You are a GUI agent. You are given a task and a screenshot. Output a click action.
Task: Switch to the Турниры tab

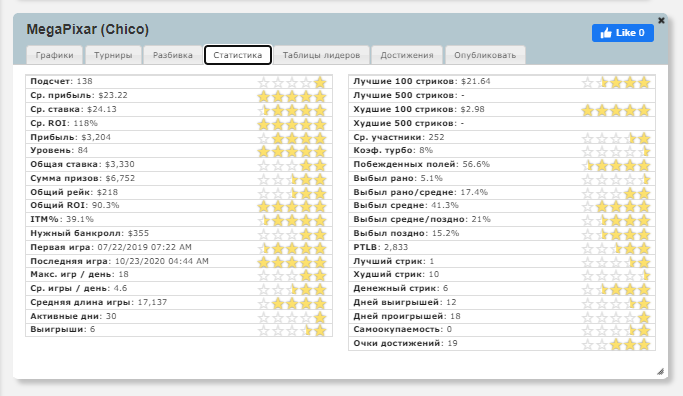point(113,55)
